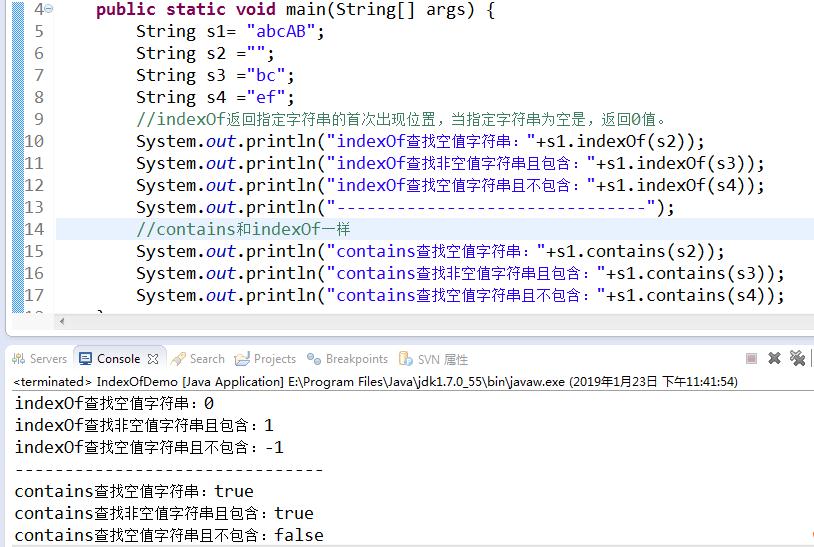814x547 pixels.
Task: Click the string literal "abcAB" on line 5
Action: [x=281, y=32]
